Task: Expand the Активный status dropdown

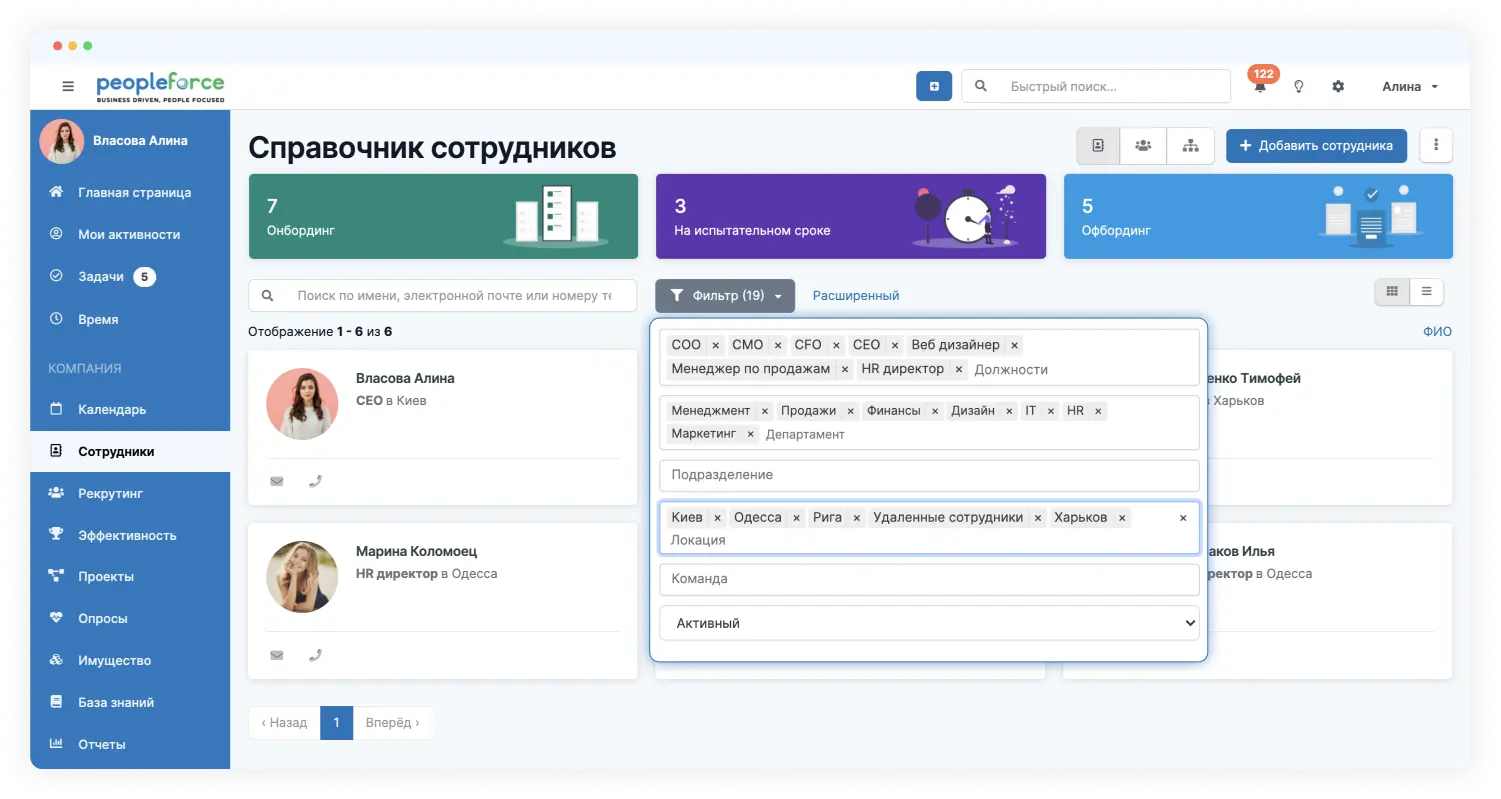Action: pyautogui.click(x=928, y=623)
